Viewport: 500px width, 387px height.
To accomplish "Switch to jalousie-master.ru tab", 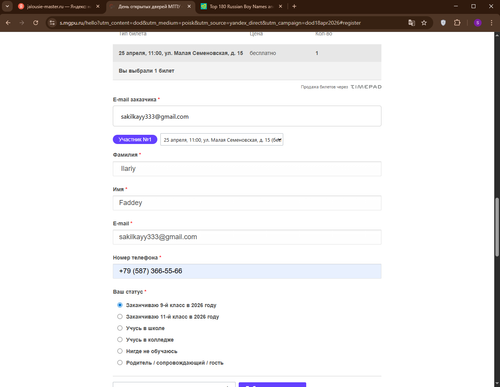I will (x=58, y=6).
